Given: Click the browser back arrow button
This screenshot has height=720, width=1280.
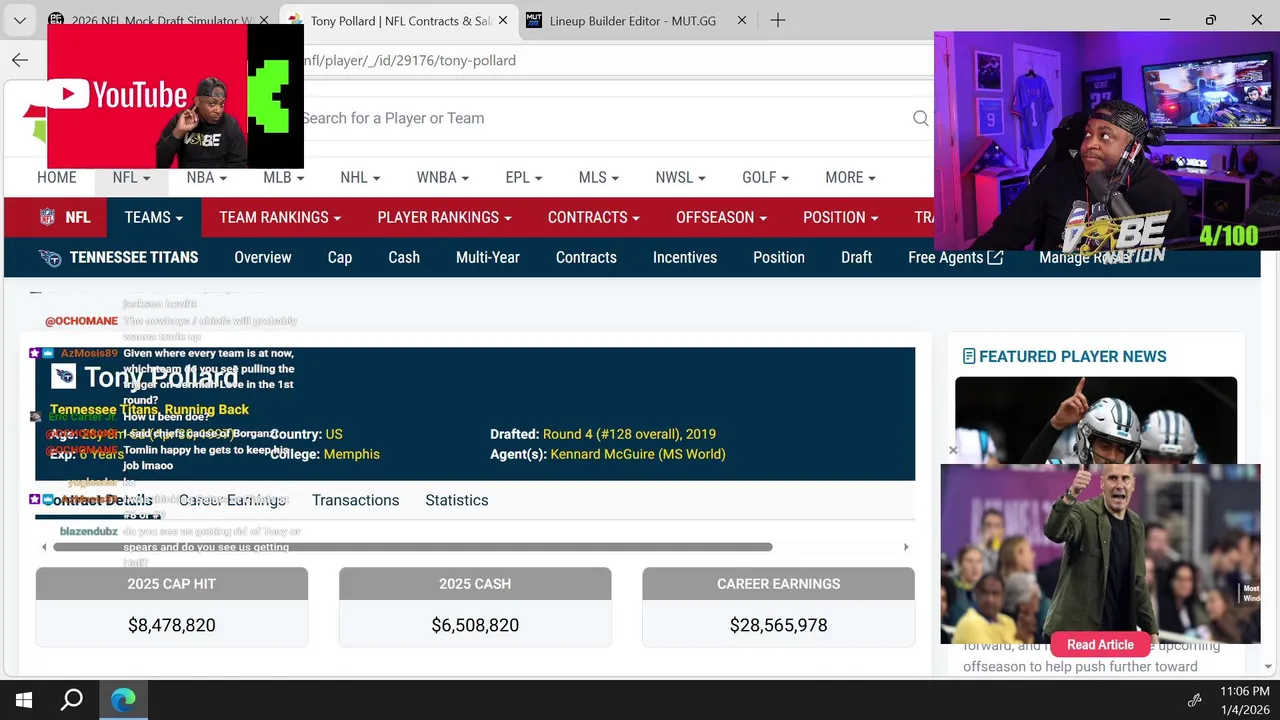Looking at the screenshot, I should click(x=20, y=60).
